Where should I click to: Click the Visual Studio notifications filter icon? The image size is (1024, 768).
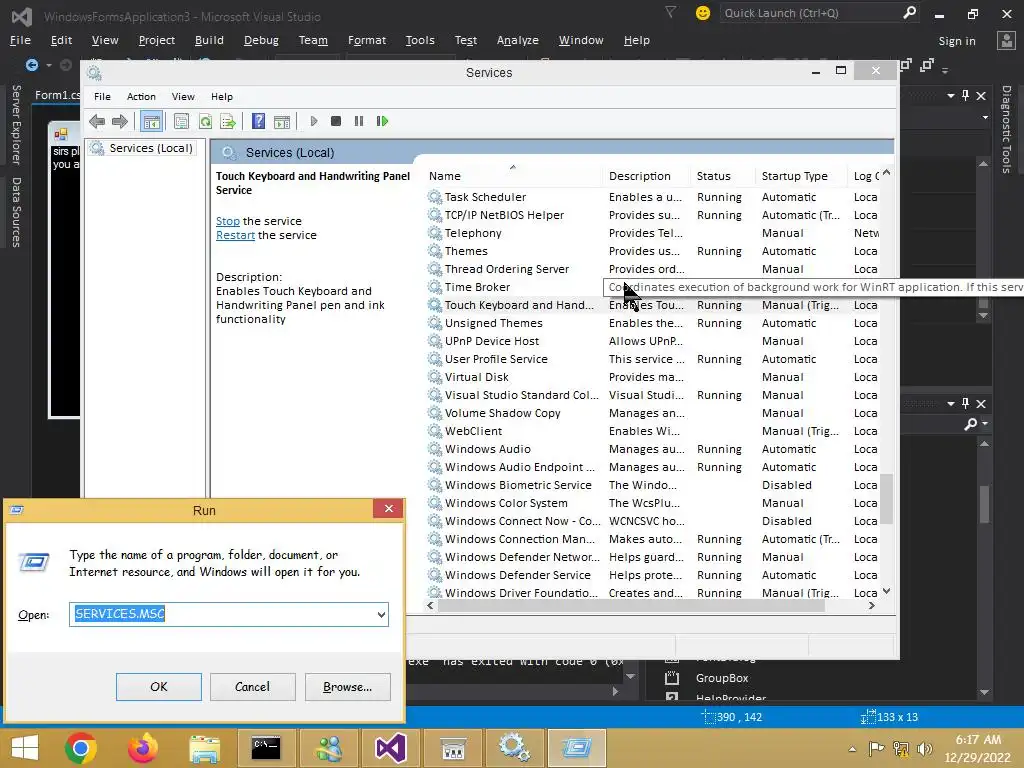671,12
